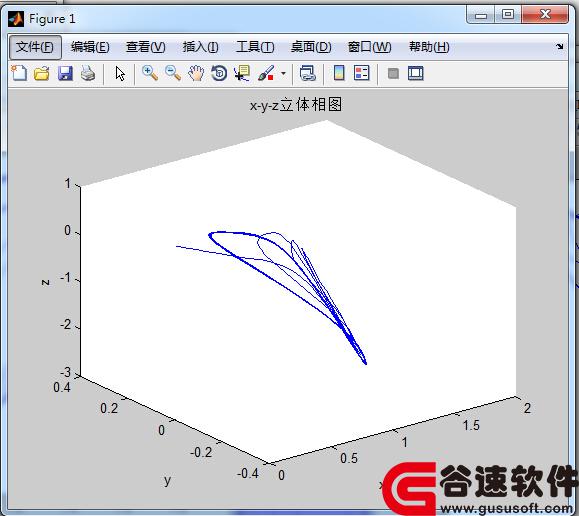
Task: Insert a legend using the Legend icon
Action: (x=362, y=73)
